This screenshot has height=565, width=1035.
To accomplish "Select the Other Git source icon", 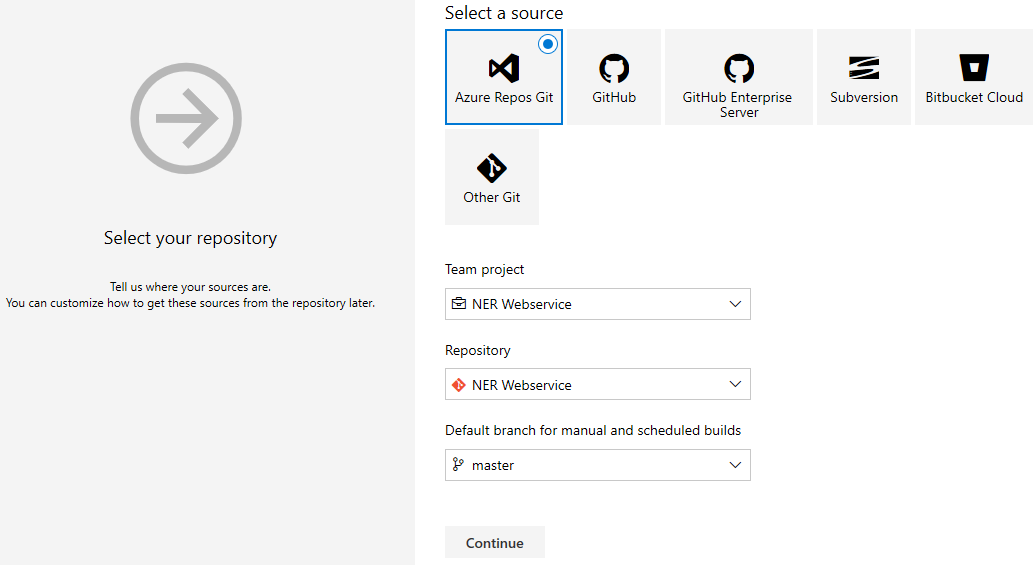I will pyautogui.click(x=492, y=168).
